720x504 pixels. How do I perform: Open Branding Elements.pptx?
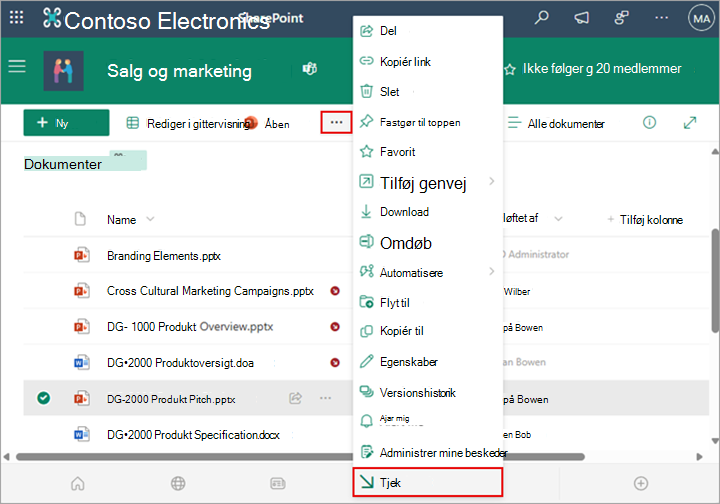pyautogui.click(x=164, y=256)
